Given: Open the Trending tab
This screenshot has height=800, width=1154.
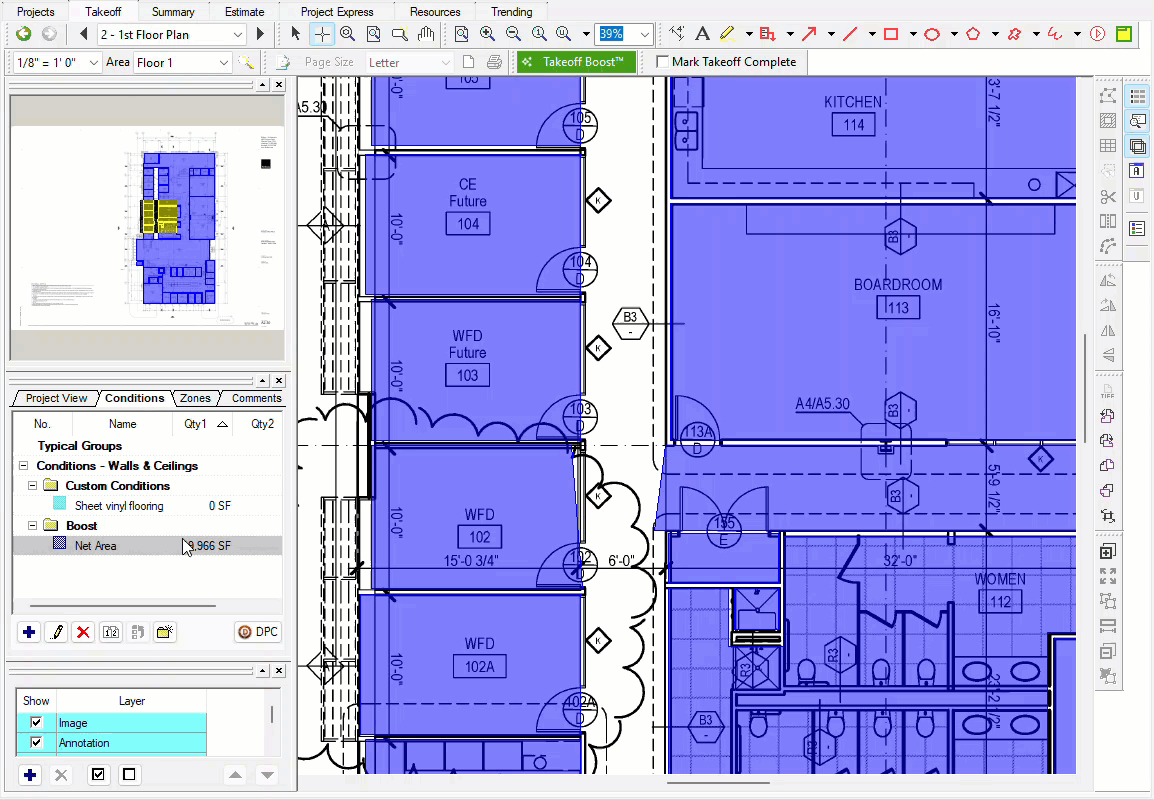Looking at the screenshot, I should (x=511, y=12).
